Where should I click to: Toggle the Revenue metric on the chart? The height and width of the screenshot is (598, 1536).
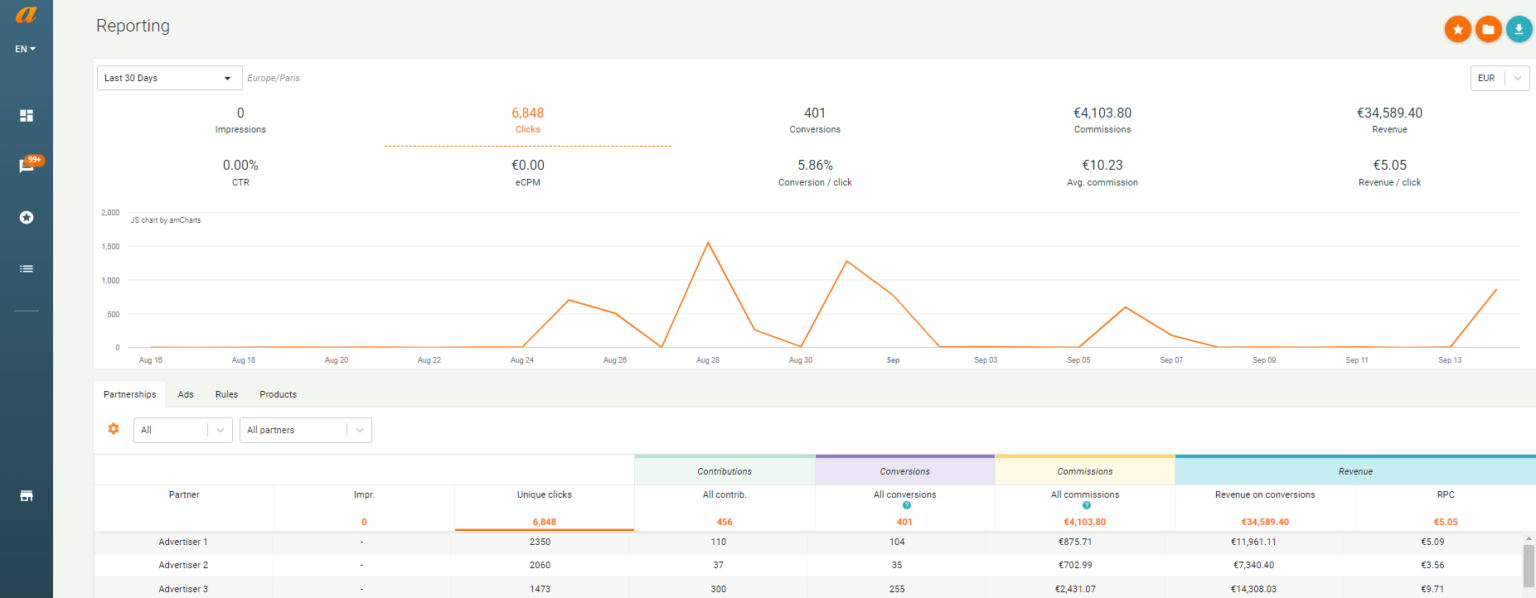click(x=1389, y=120)
